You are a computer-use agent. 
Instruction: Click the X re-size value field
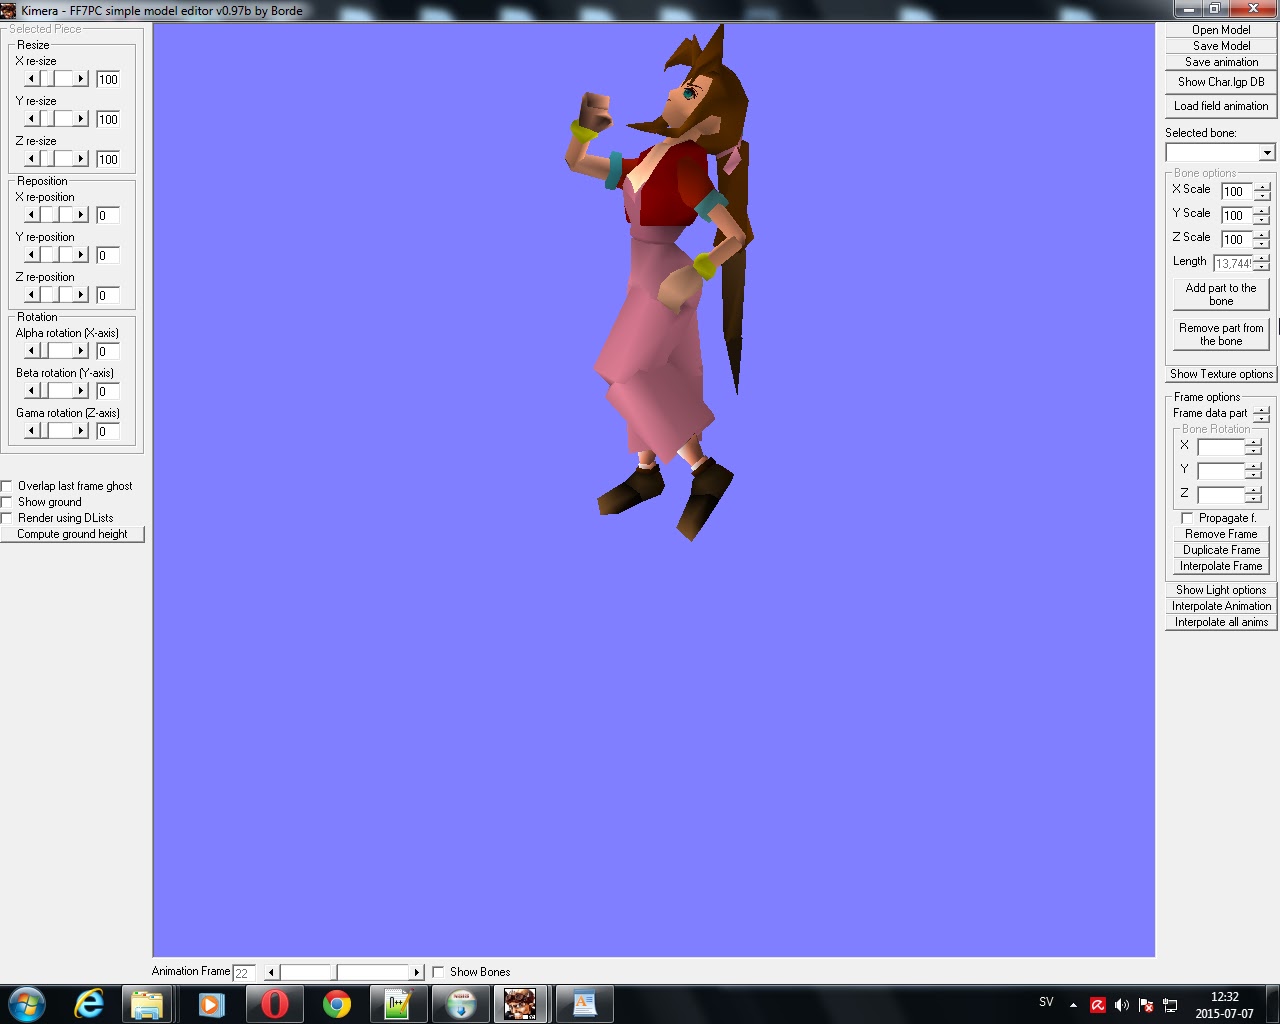108,79
